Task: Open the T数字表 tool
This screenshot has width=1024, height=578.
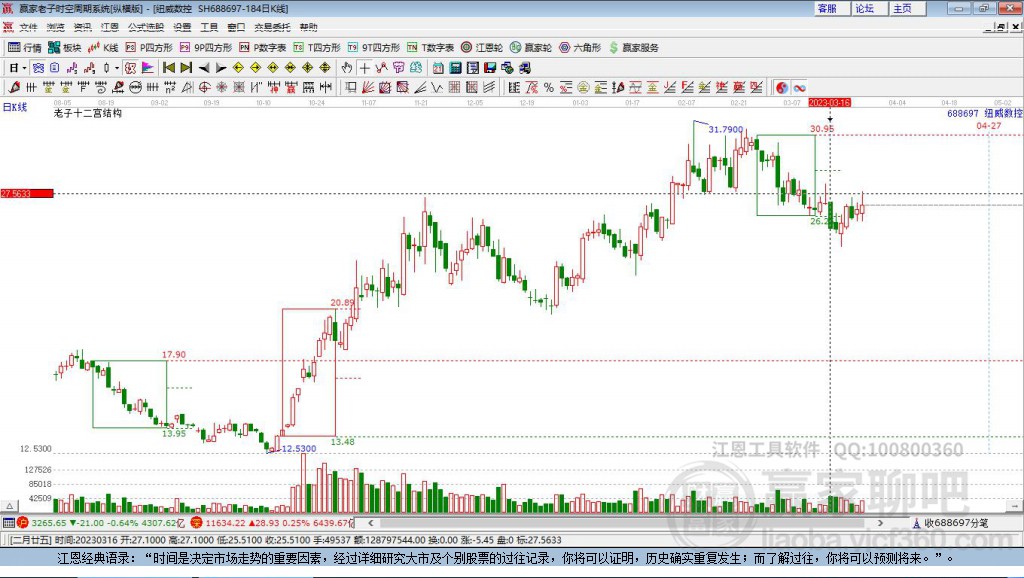Action: tap(430, 48)
